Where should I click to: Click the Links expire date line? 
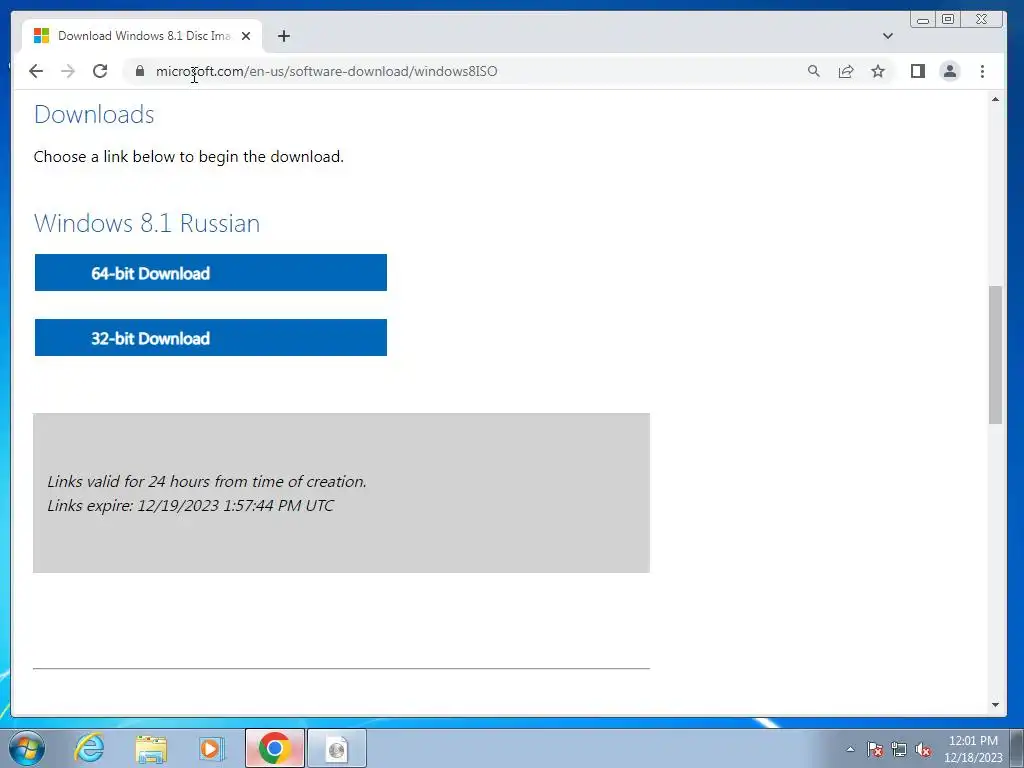191,505
